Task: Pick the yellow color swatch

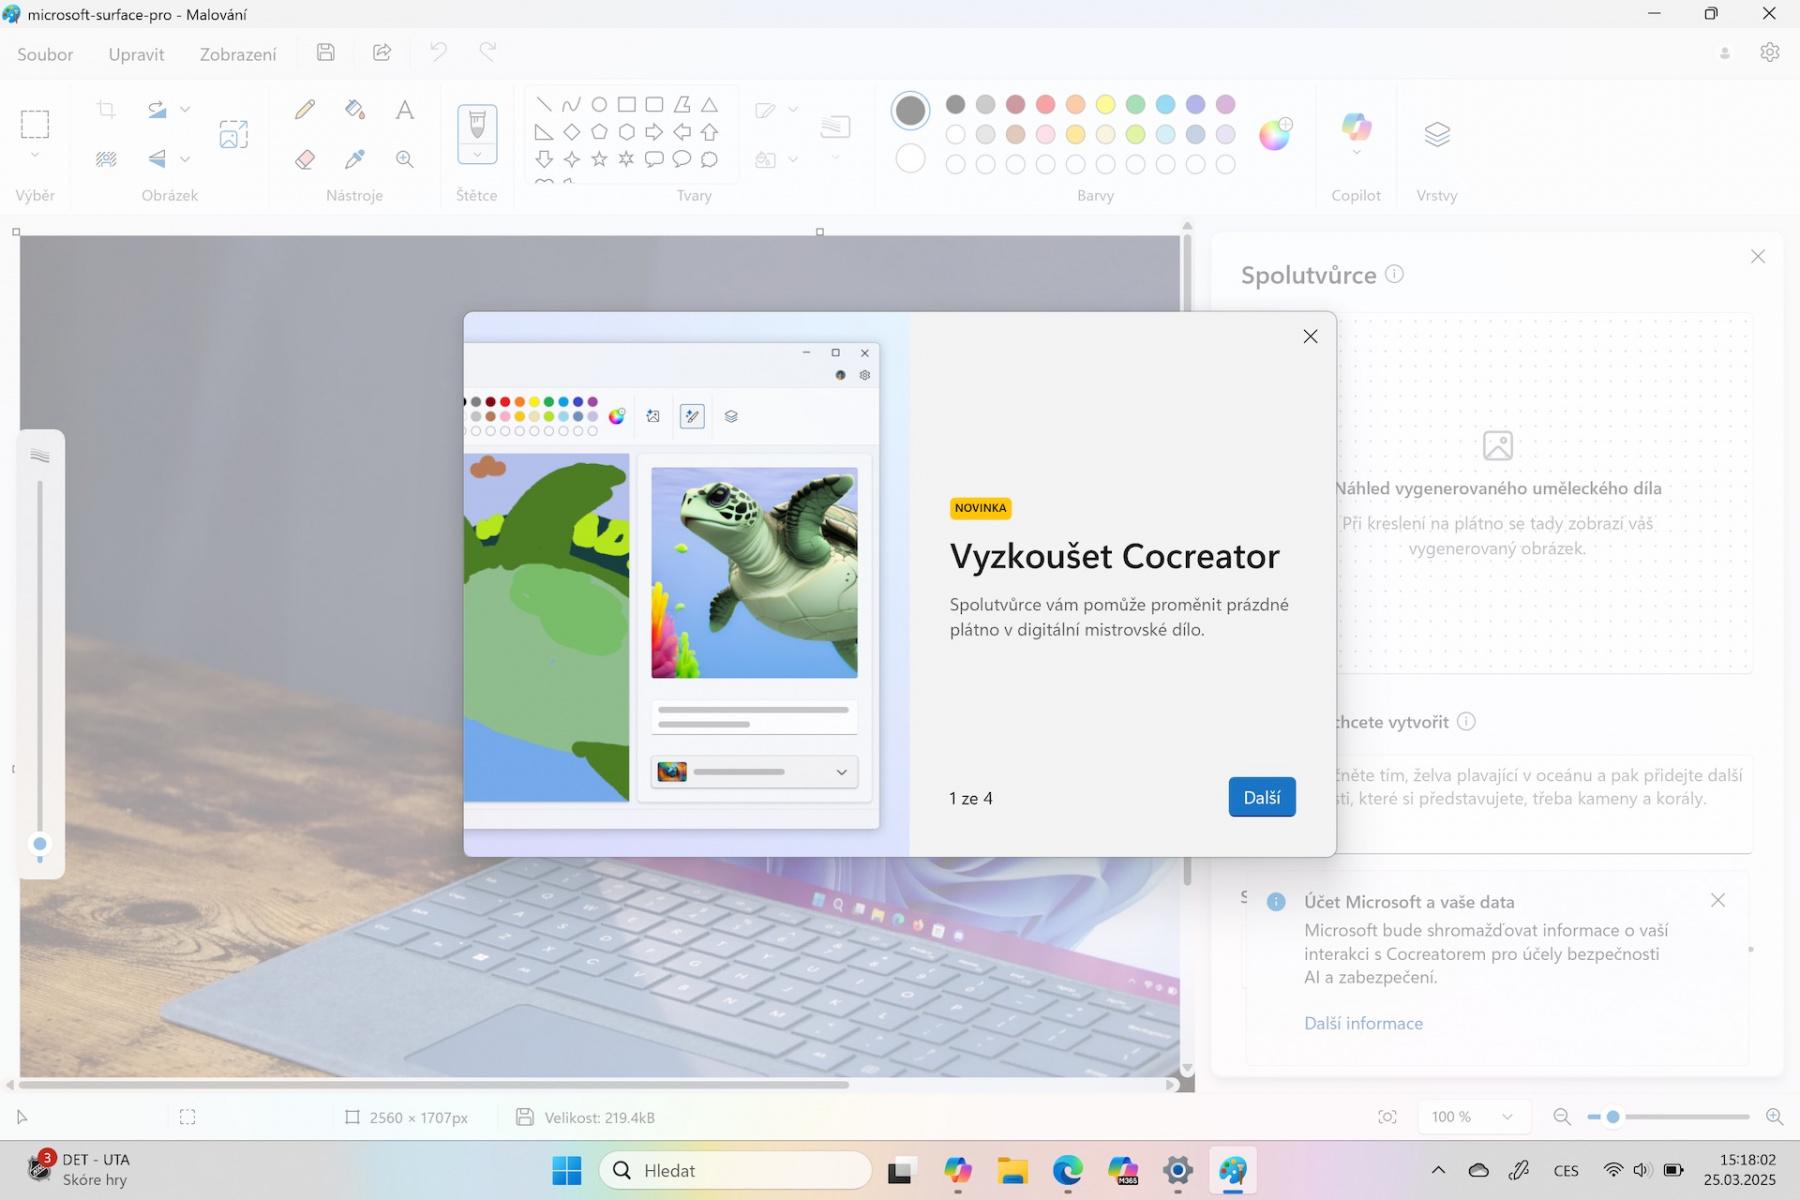Action: [1105, 104]
